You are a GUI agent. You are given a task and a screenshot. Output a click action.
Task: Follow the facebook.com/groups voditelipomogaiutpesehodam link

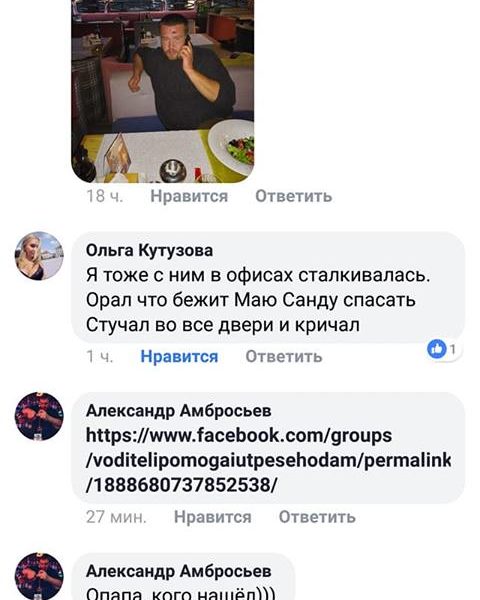point(268,460)
